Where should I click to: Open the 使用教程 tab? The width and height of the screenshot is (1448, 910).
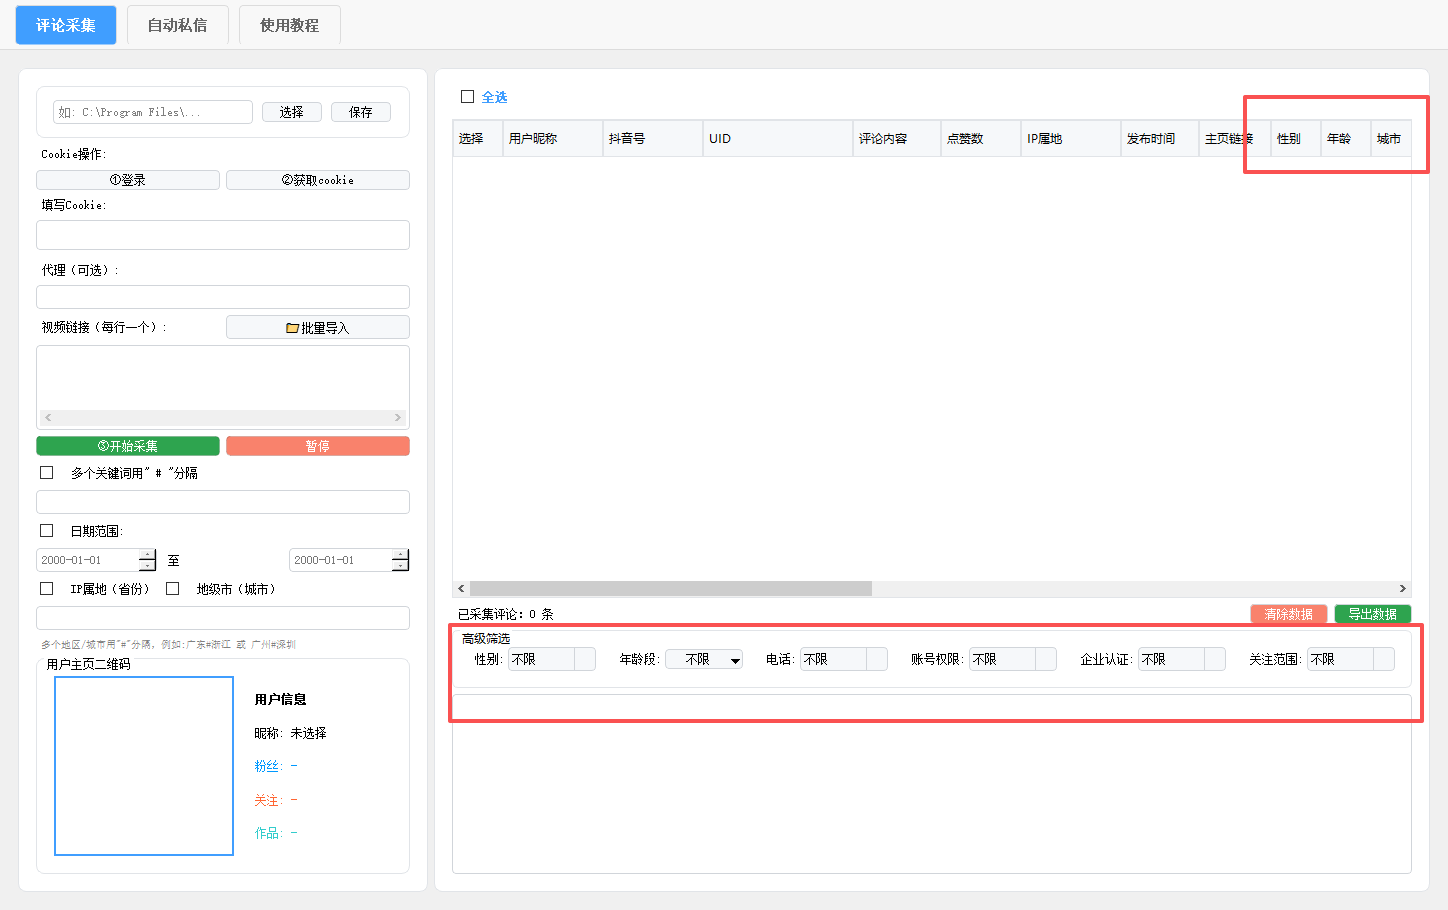[289, 25]
